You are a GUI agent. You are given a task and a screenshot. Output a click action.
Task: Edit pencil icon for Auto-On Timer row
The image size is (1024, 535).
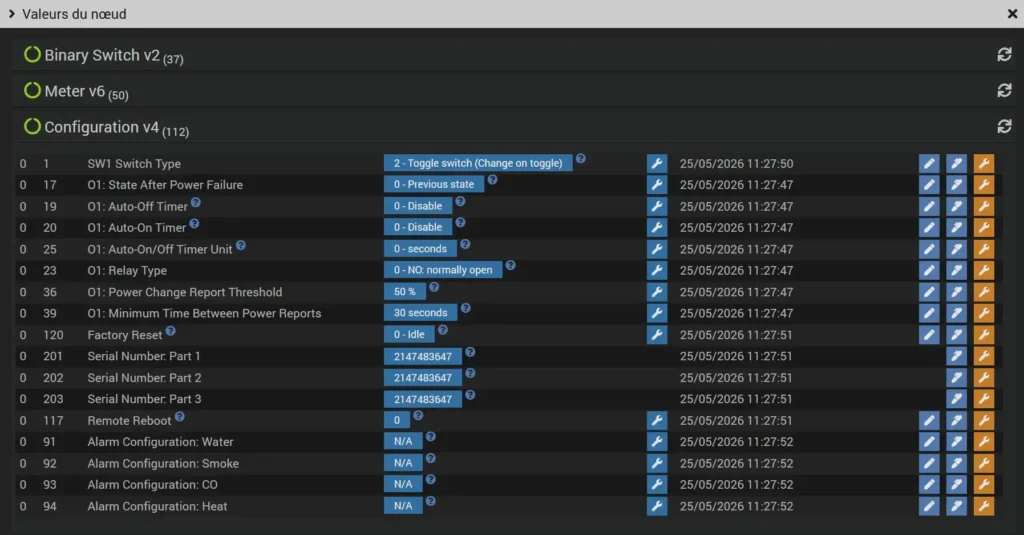click(x=929, y=227)
